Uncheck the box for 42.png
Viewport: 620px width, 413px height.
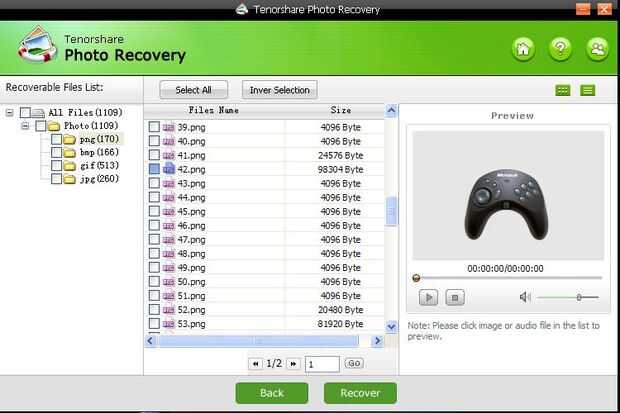click(154, 169)
